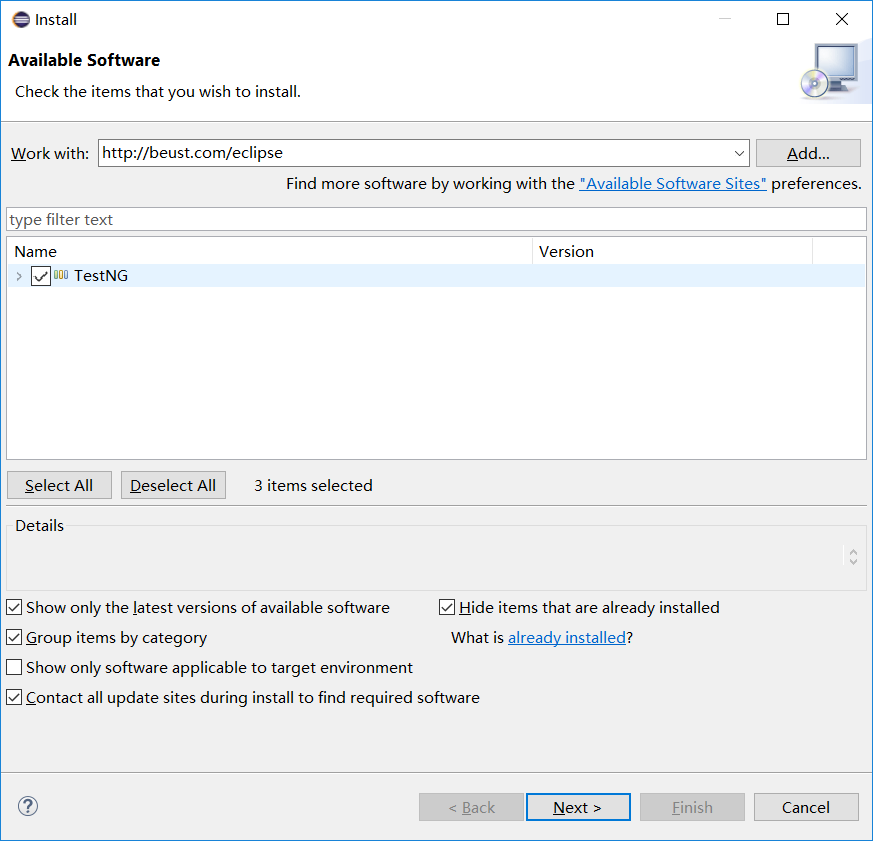Viewport: 873px width, 841px height.
Task: Click the Deselect All button
Action: (173, 485)
